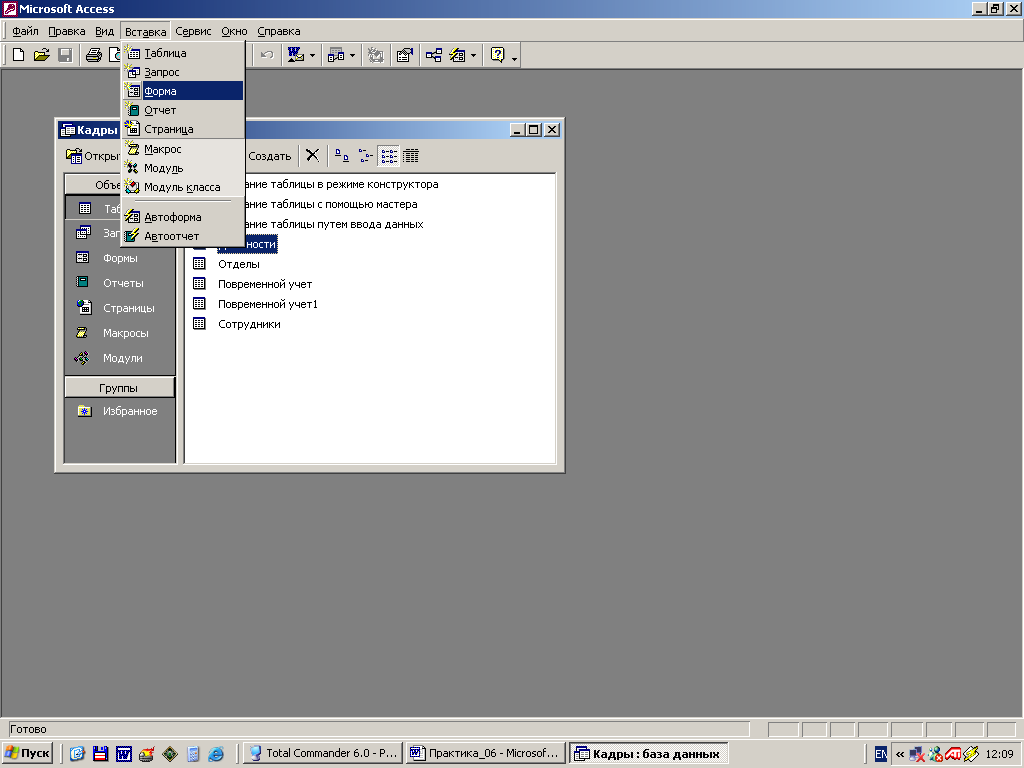Select Форма in the Вставка menu
This screenshot has height=768, width=1024.
[x=183, y=91]
